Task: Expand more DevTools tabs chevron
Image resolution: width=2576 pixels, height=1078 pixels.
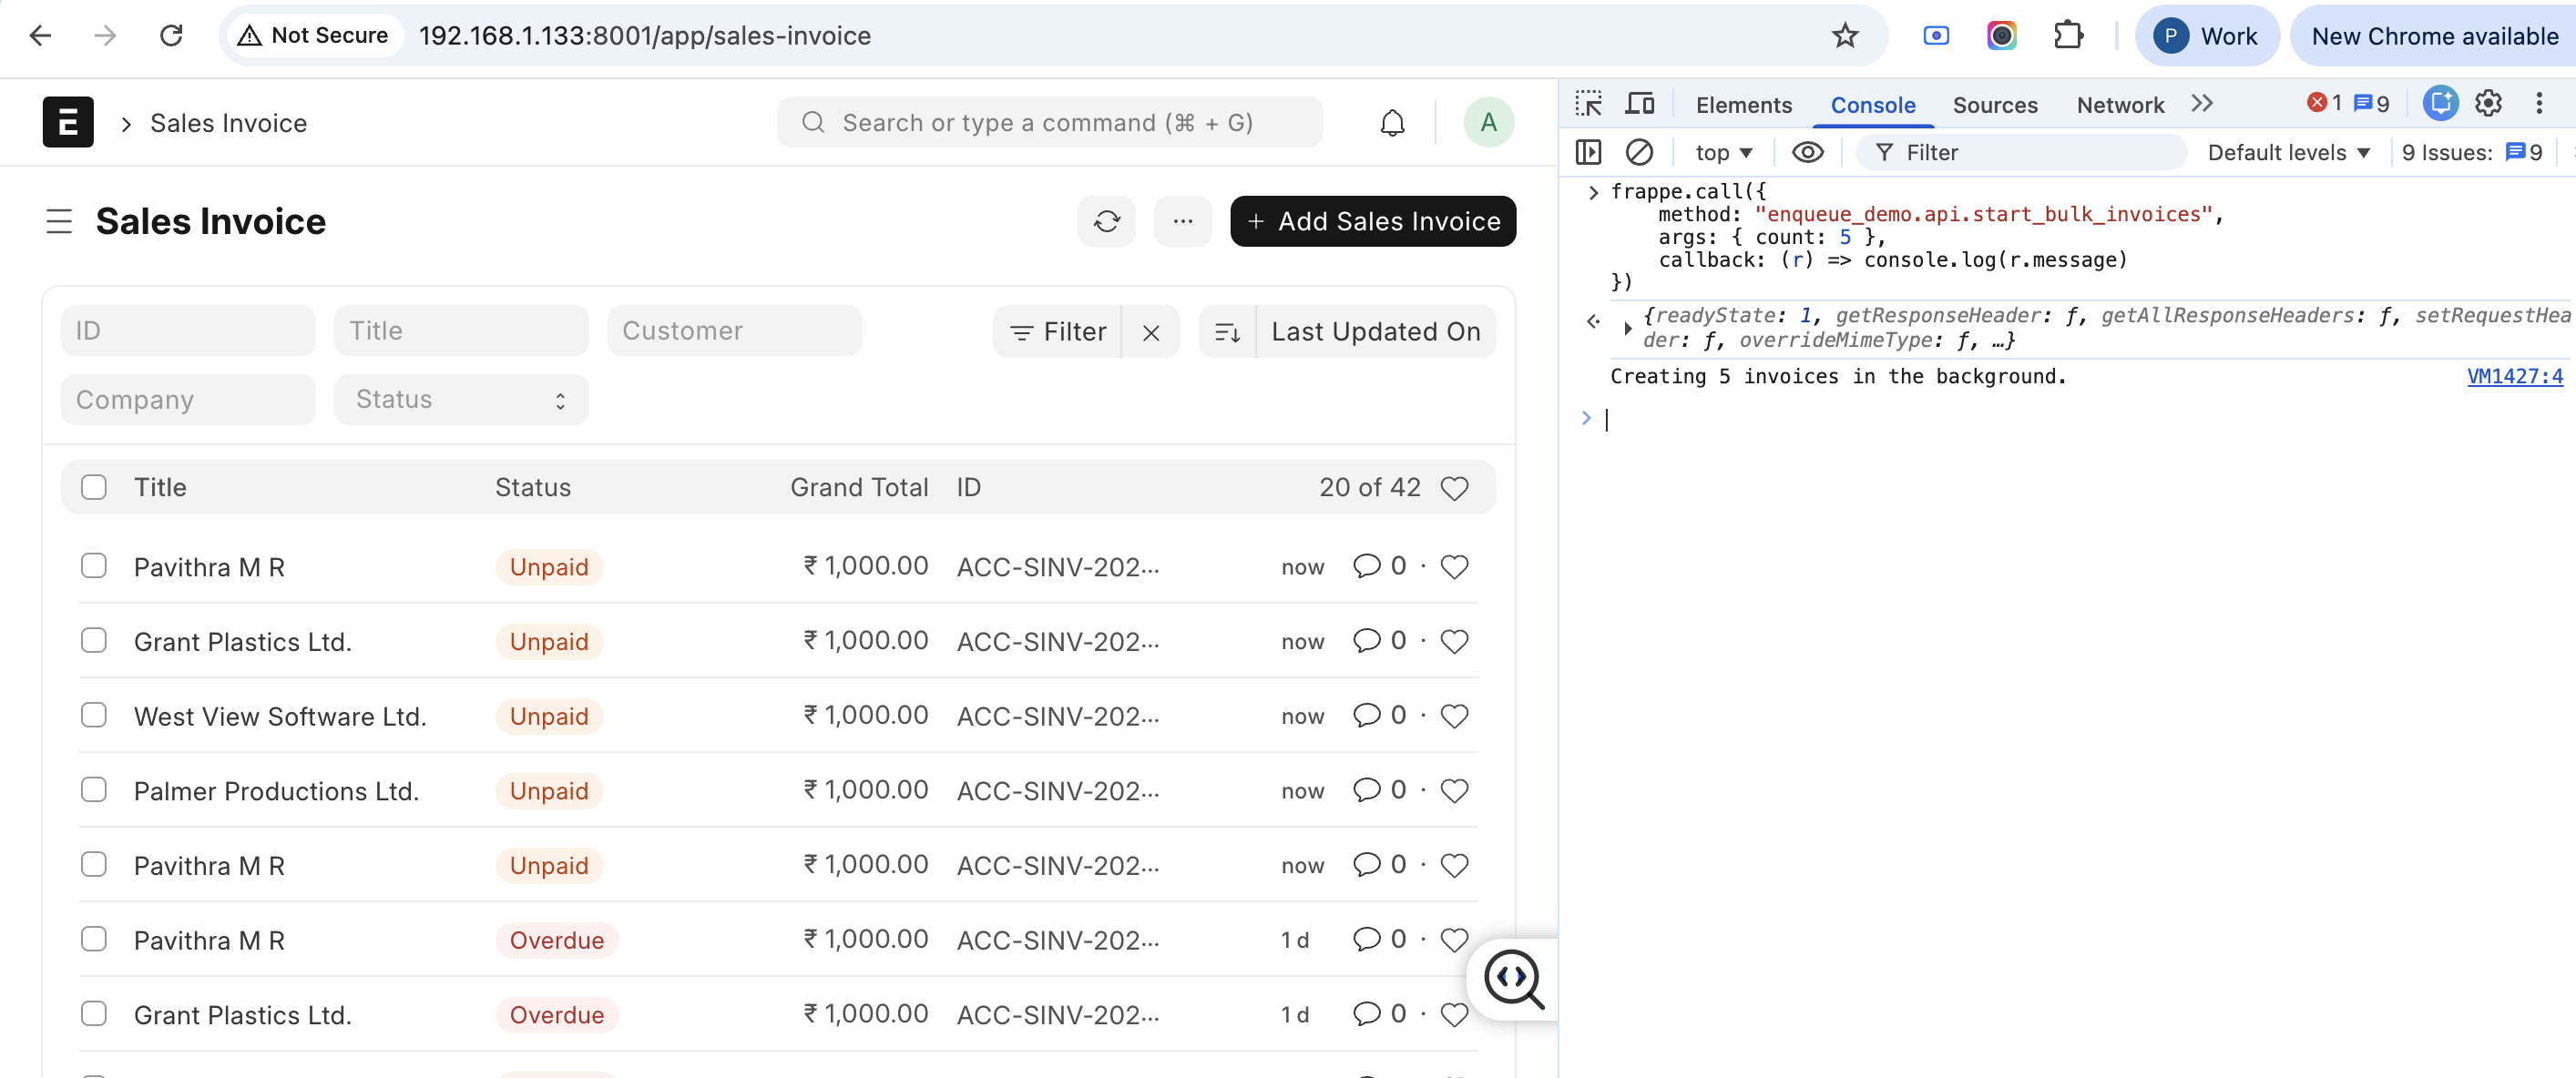Action: tap(2201, 104)
